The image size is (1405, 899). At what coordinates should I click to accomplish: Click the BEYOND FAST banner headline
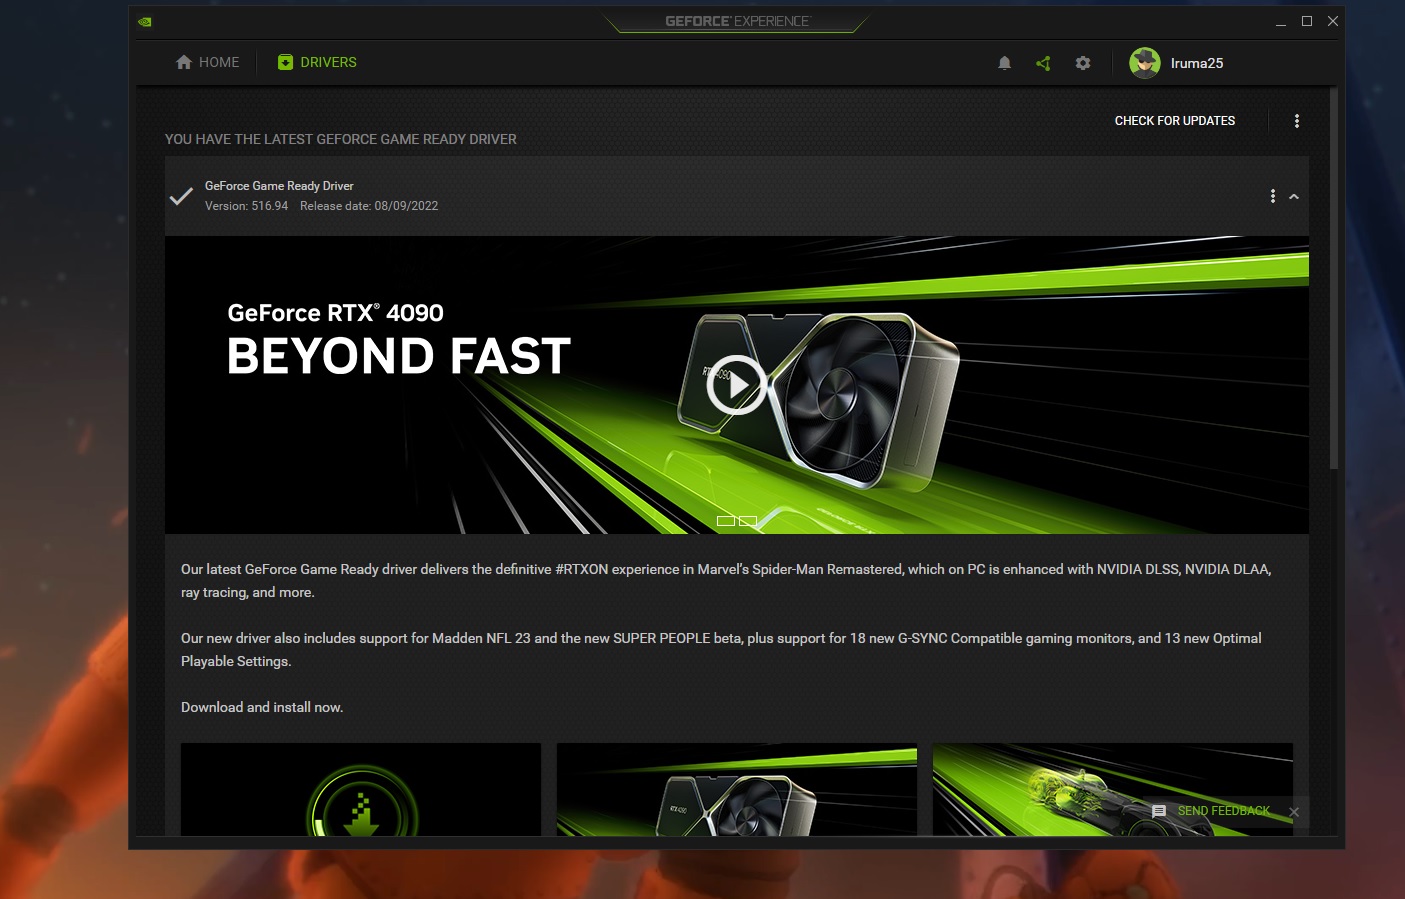tap(399, 356)
